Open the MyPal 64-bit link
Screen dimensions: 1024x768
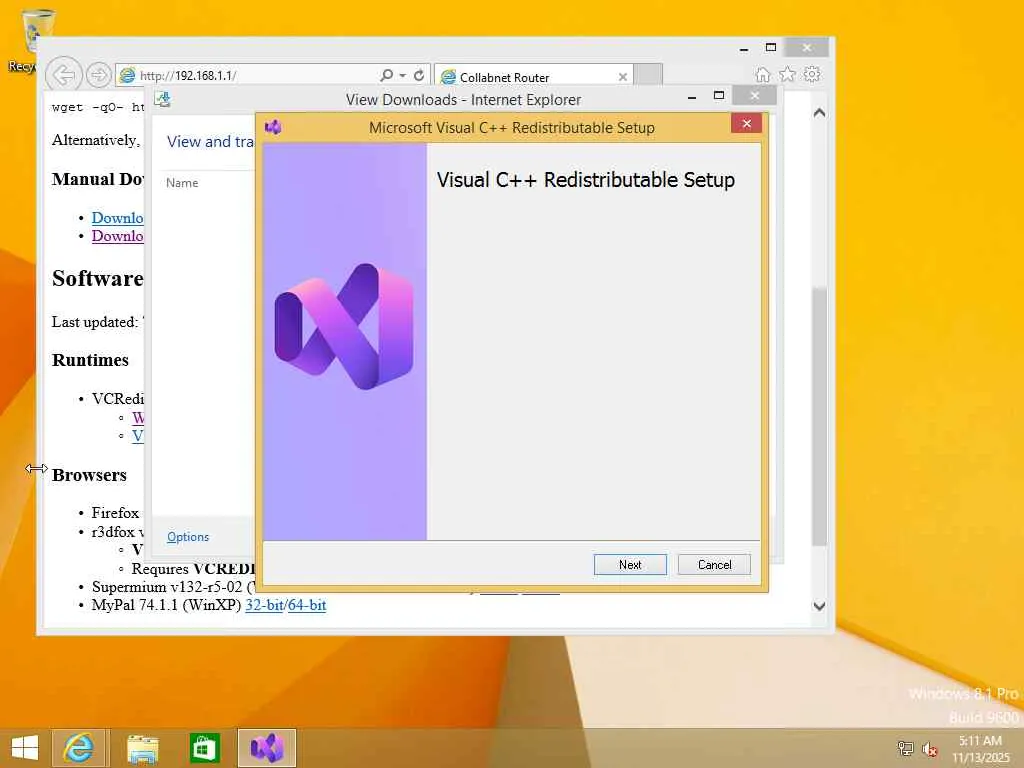pyautogui.click(x=307, y=605)
